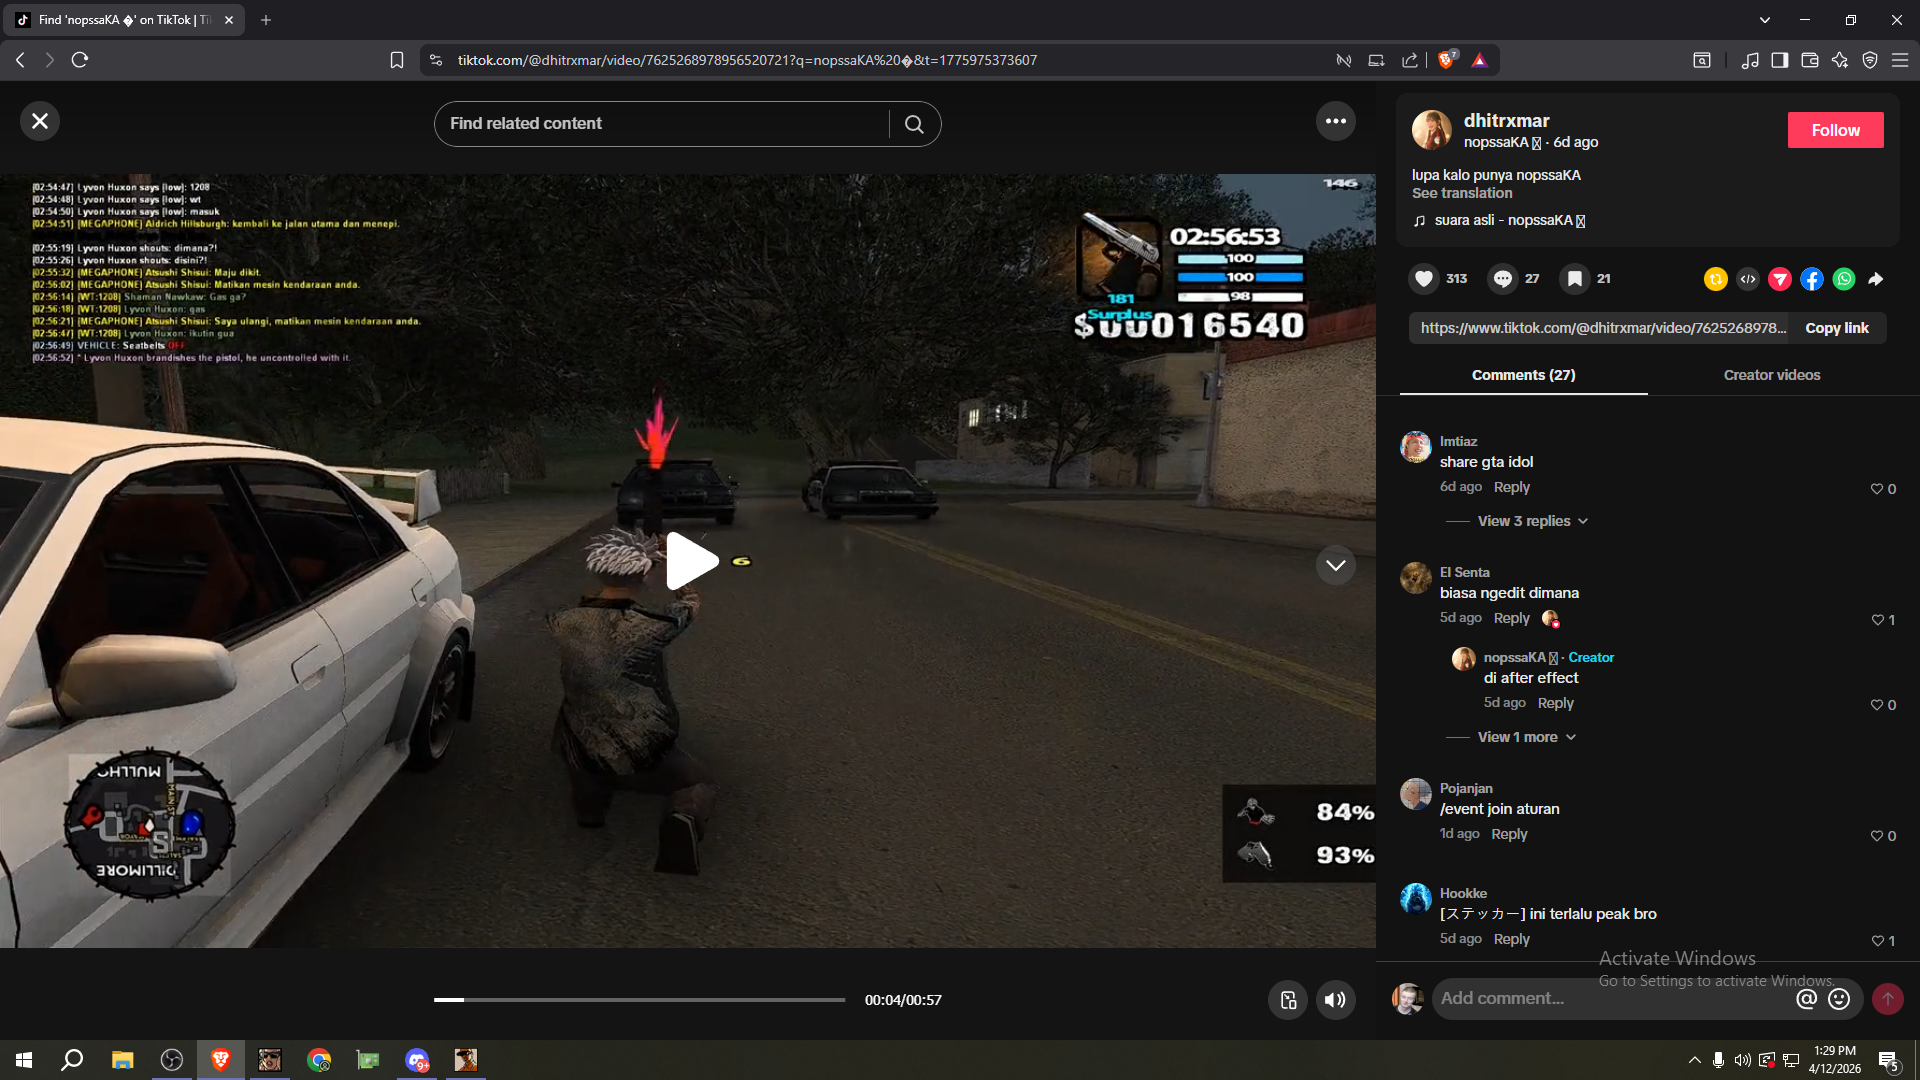Post the comment with the red arrow

tap(1888, 999)
